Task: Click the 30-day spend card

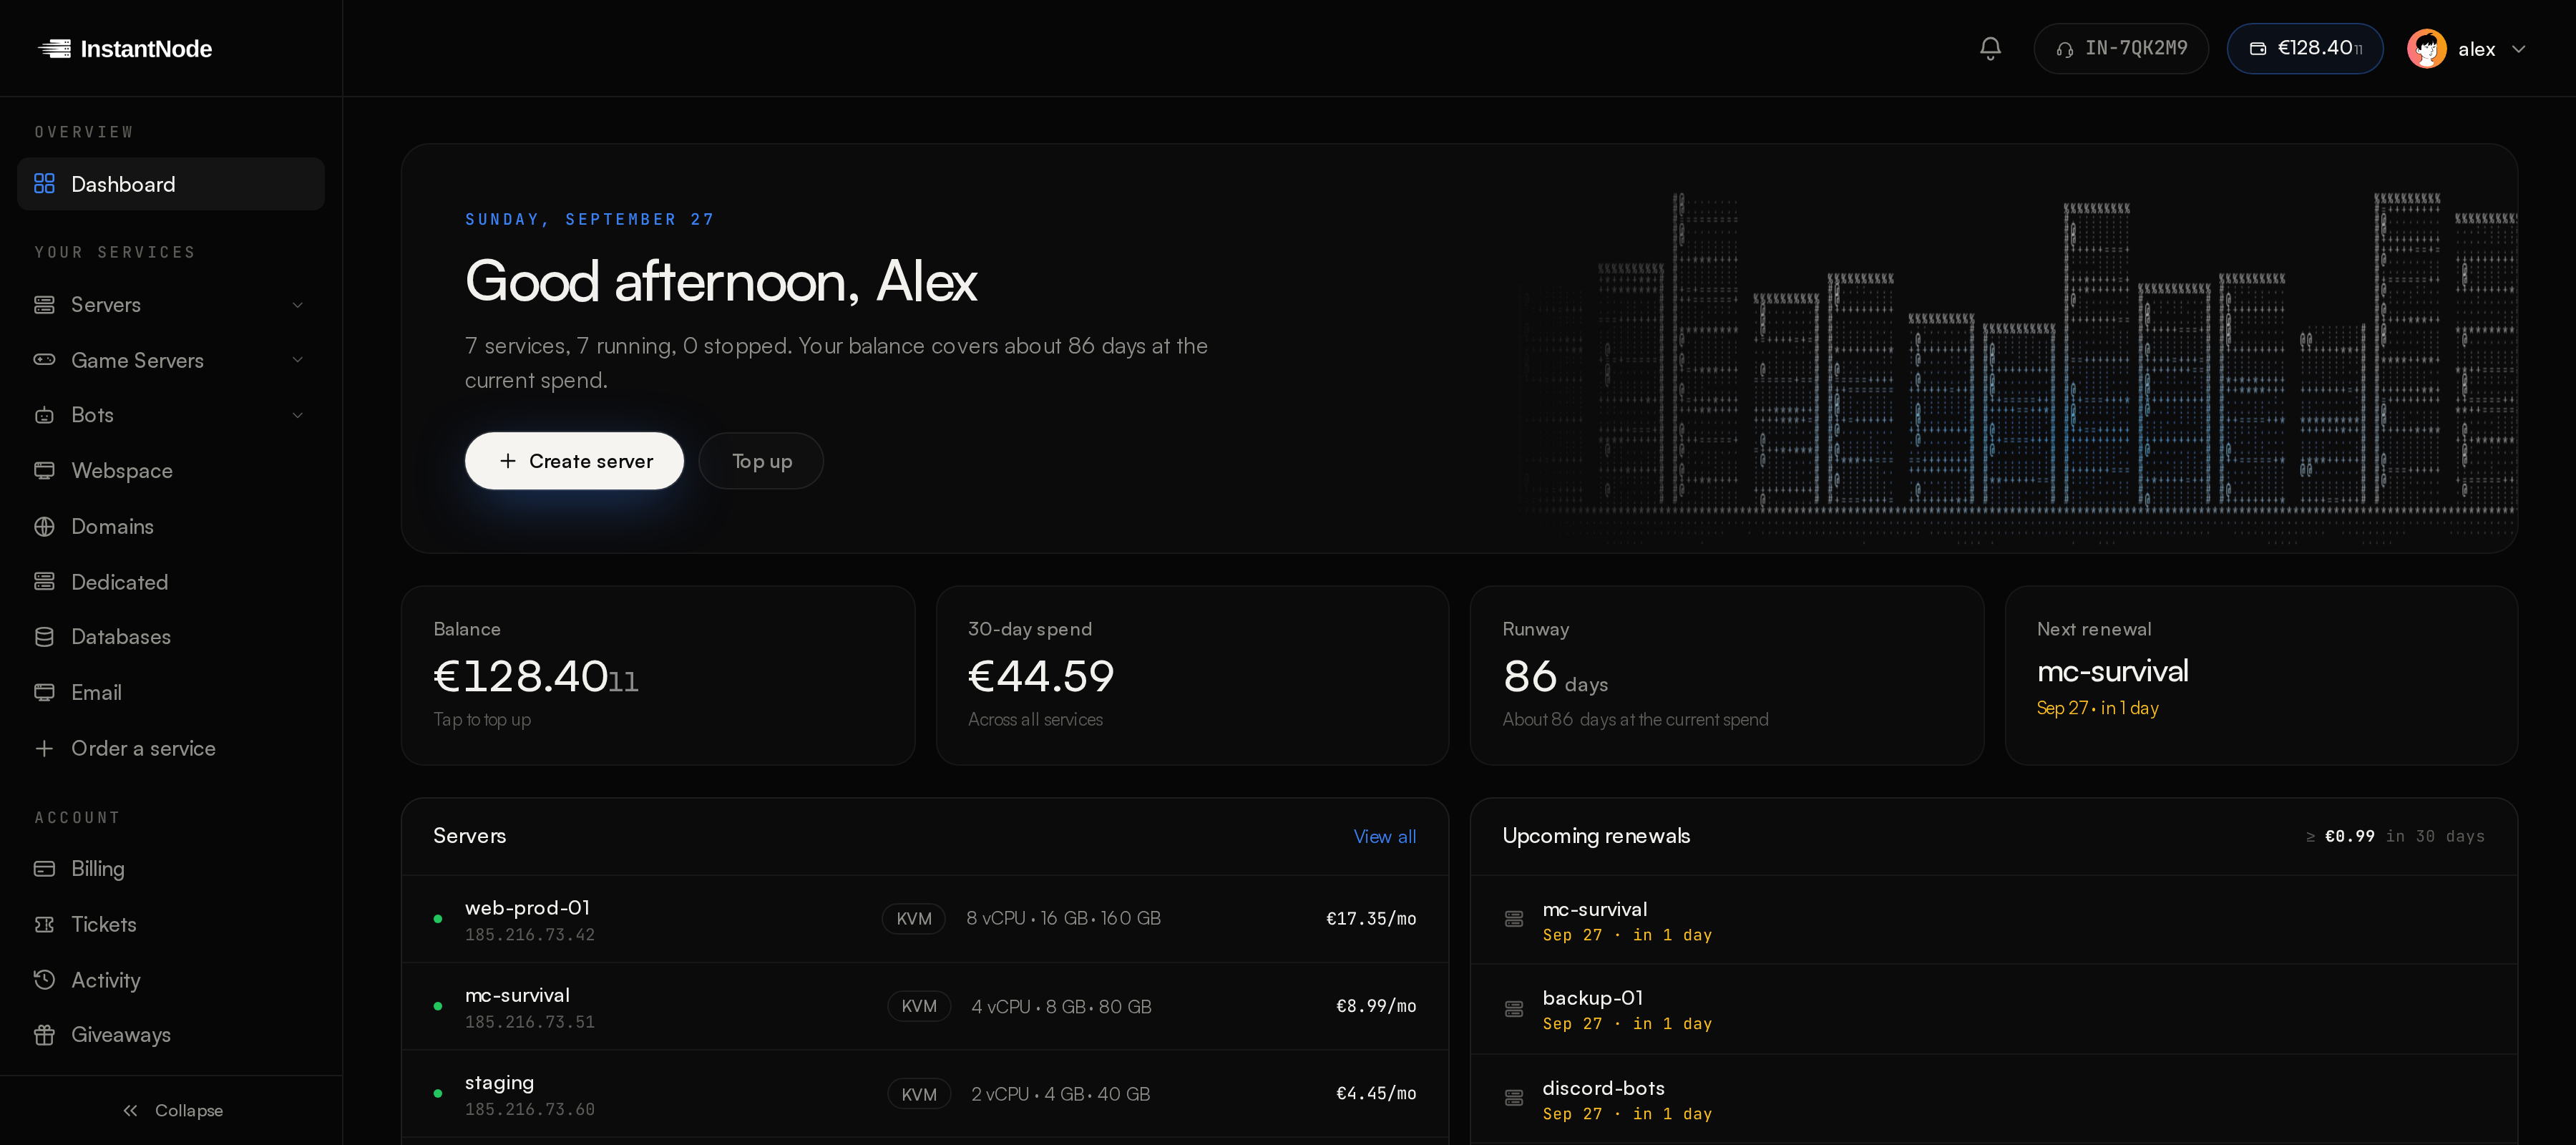Action: tap(1192, 675)
